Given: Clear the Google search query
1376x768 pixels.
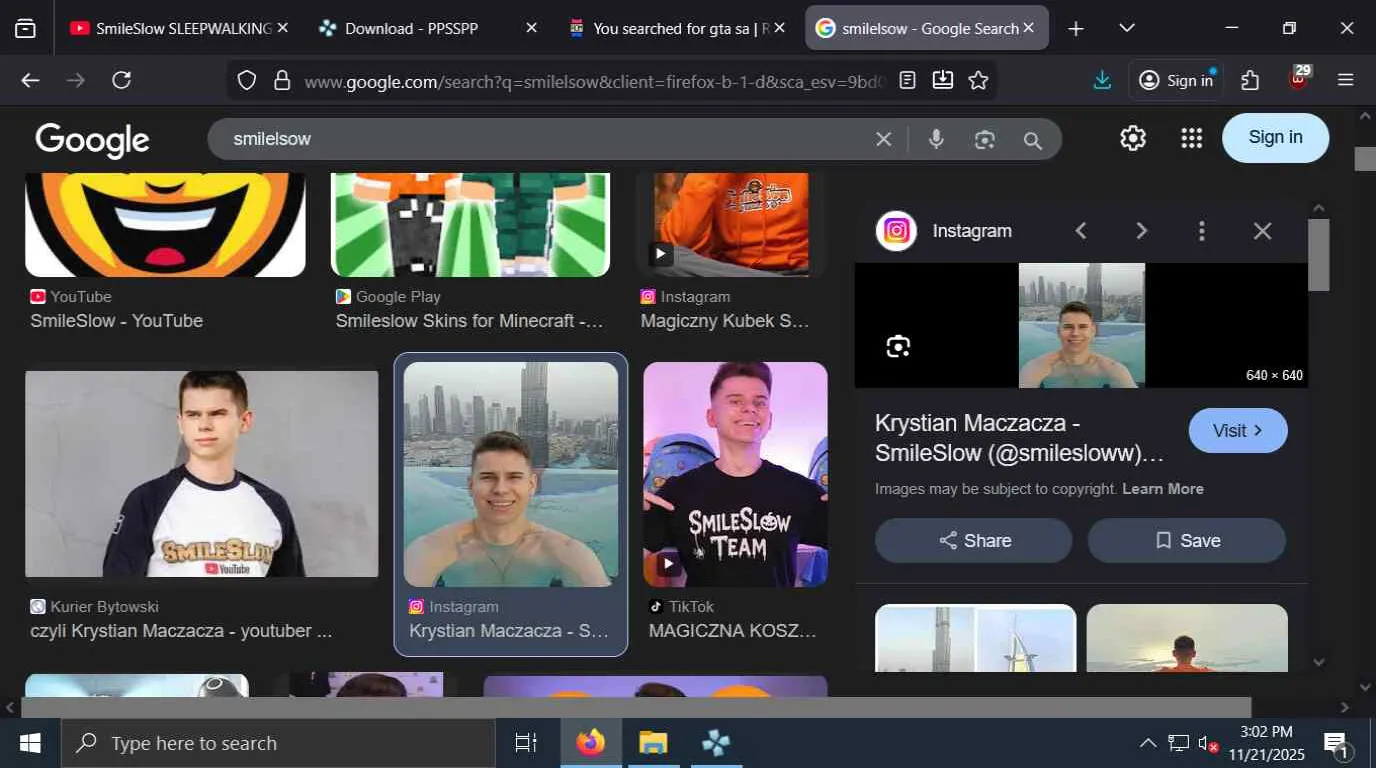Looking at the screenshot, I should 883,139.
